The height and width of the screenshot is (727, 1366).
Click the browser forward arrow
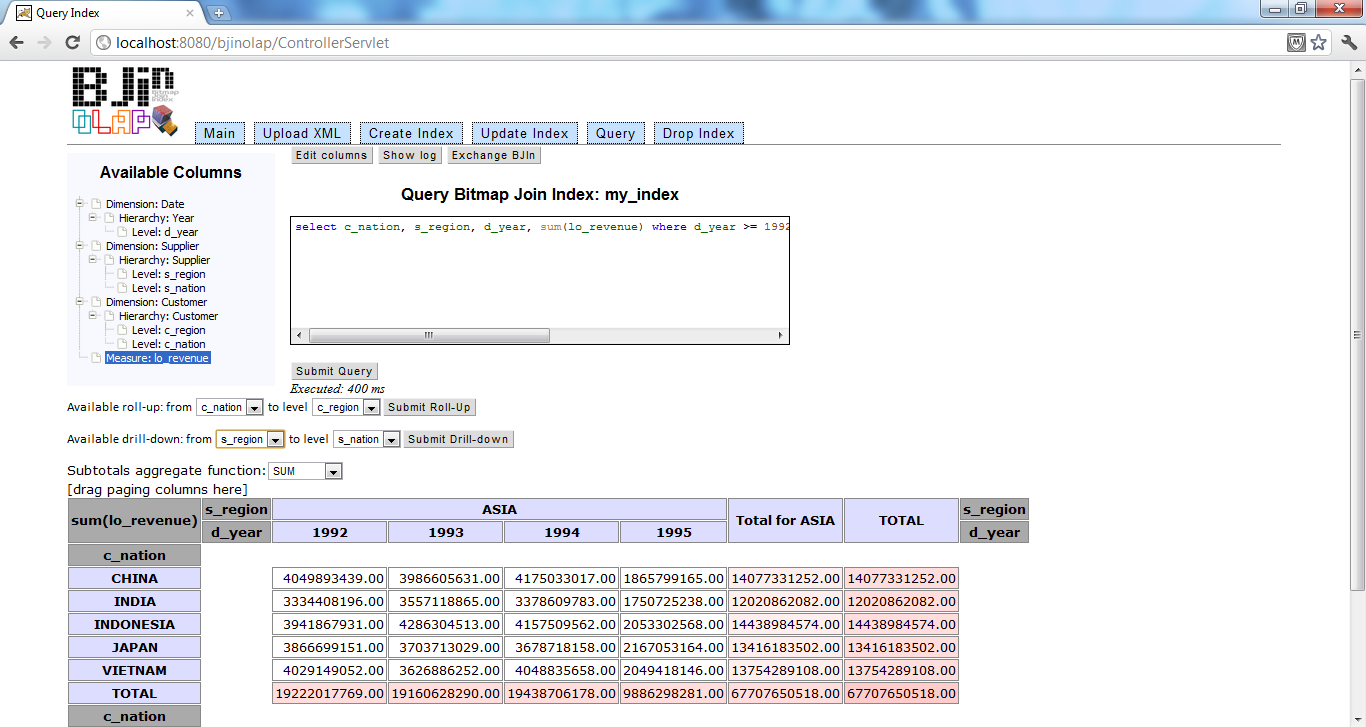click(44, 43)
